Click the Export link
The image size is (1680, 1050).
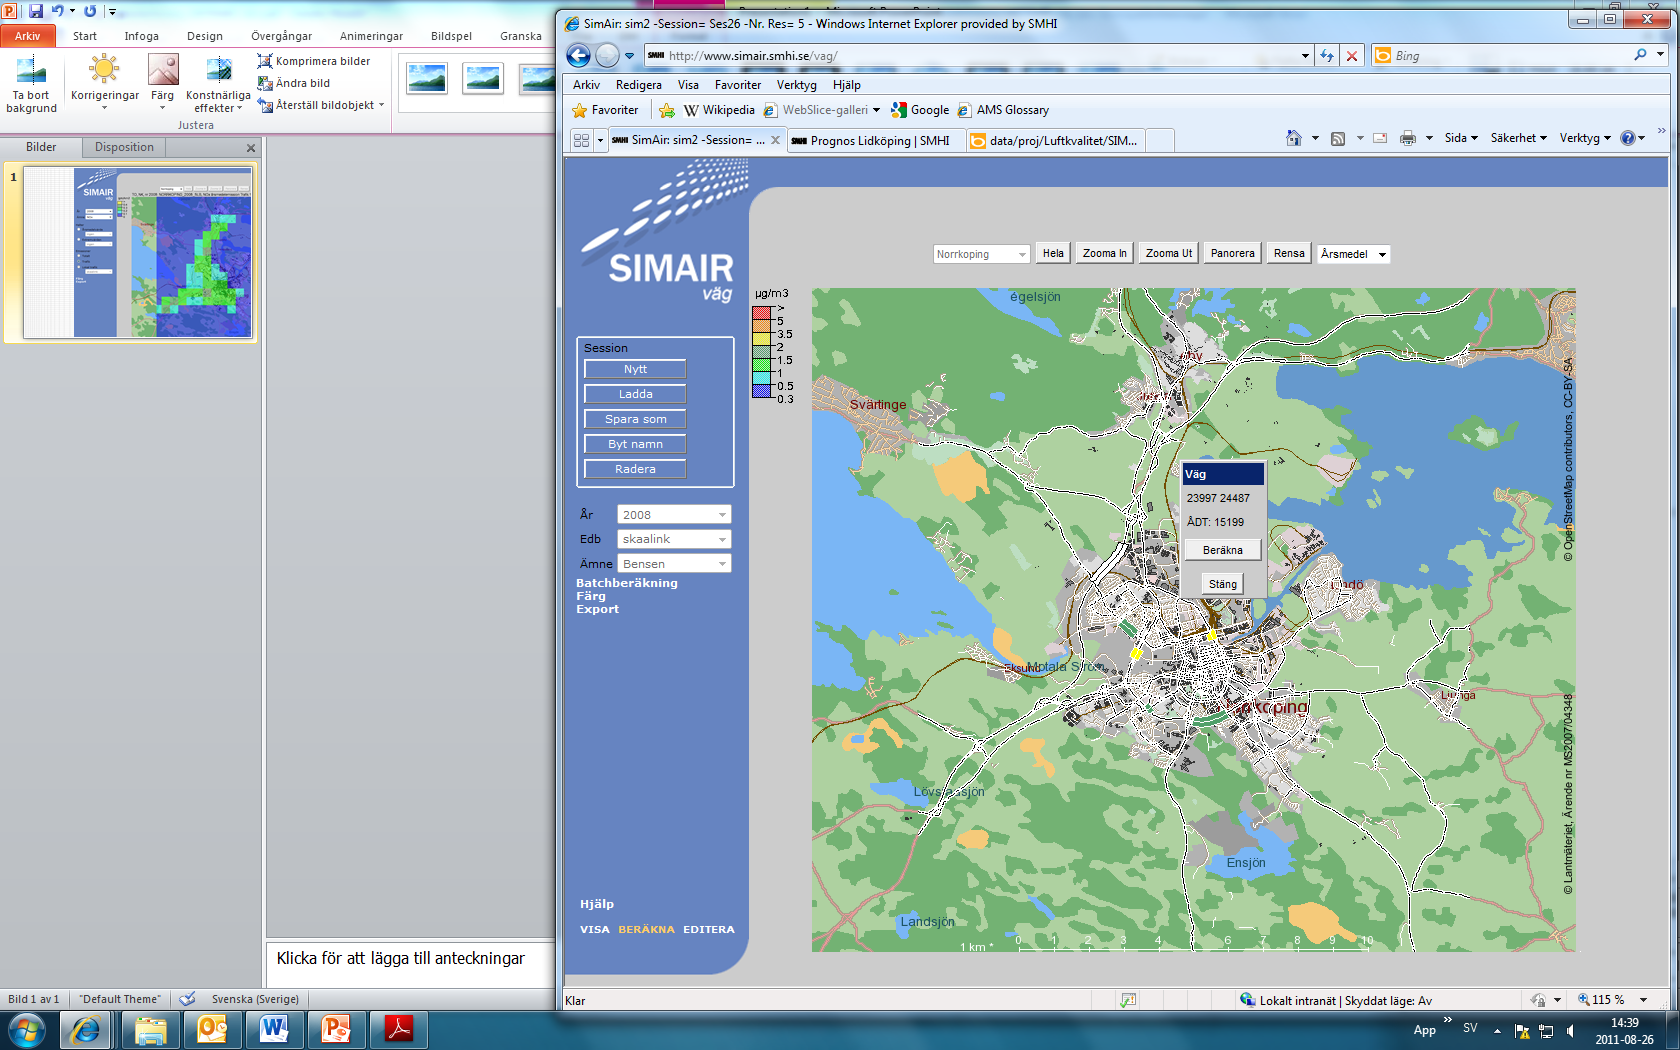(x=597, y=609)
